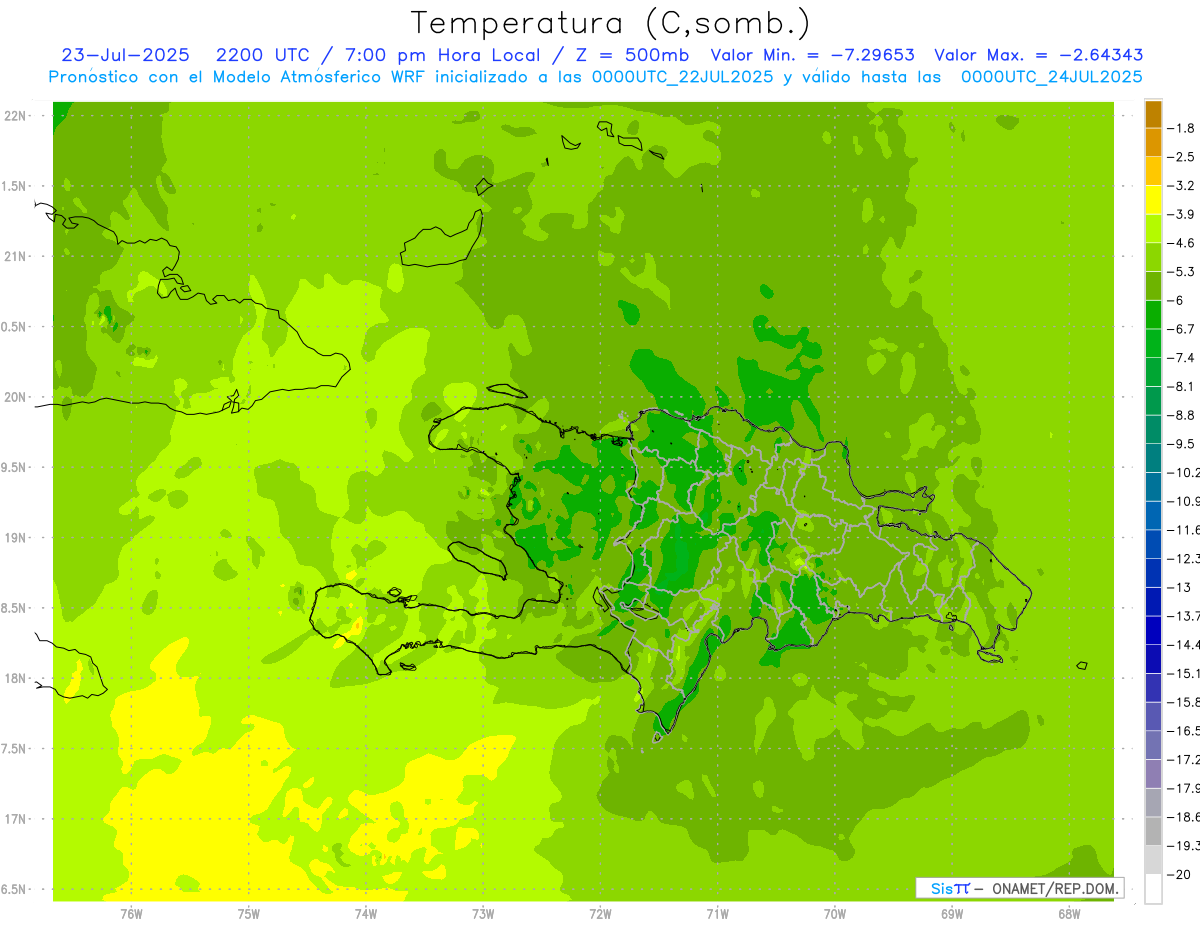Image resolution: width=1200 pixels, height=927 pixels.
Task: Click the '22N' latitude label
Action: click(x=15, y=116)
